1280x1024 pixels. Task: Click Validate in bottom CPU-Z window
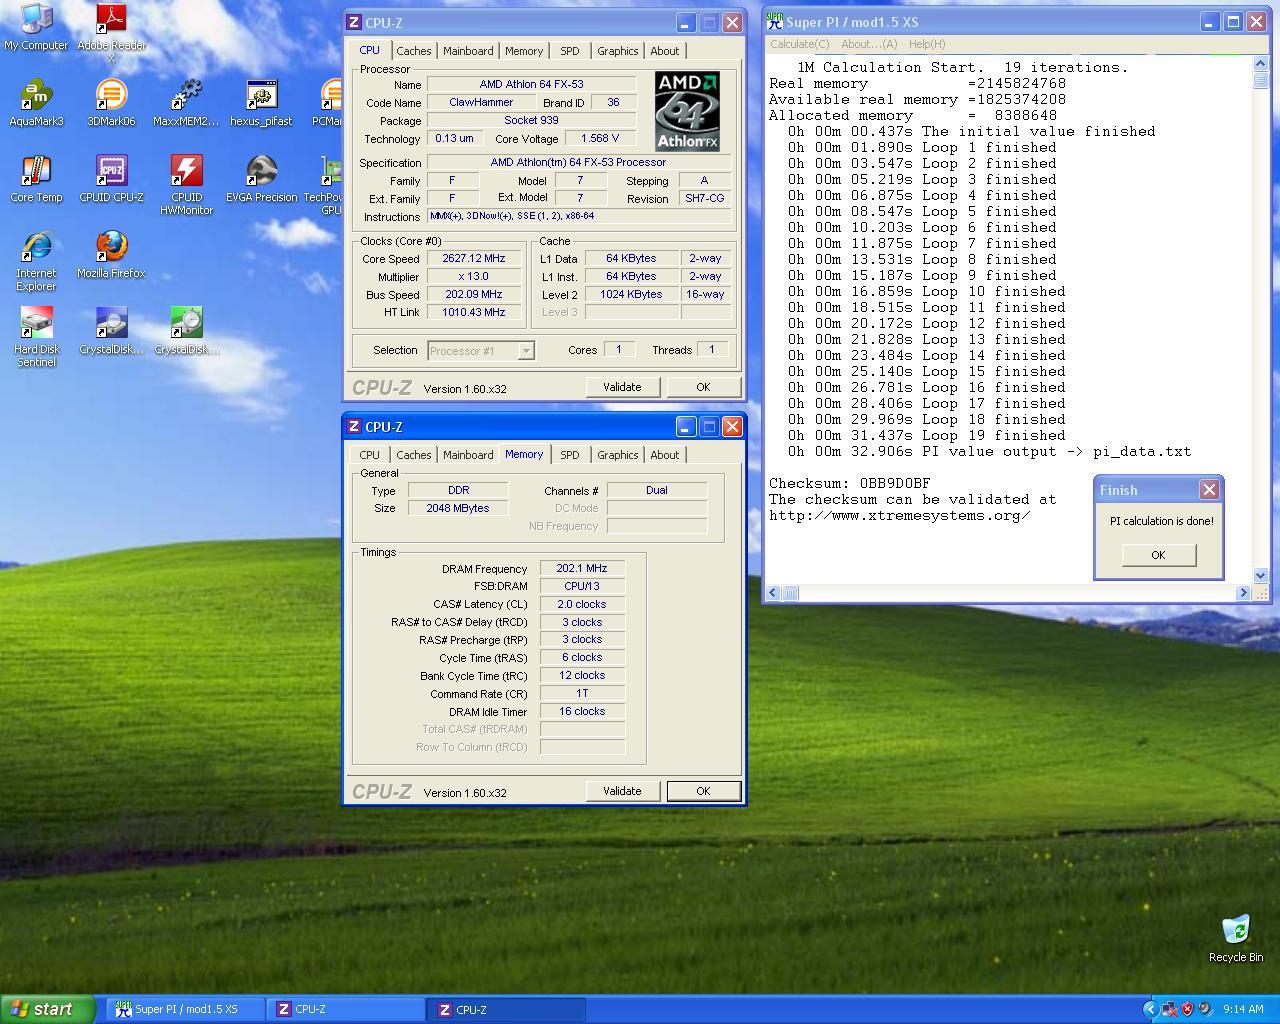[x=622, y=791]
